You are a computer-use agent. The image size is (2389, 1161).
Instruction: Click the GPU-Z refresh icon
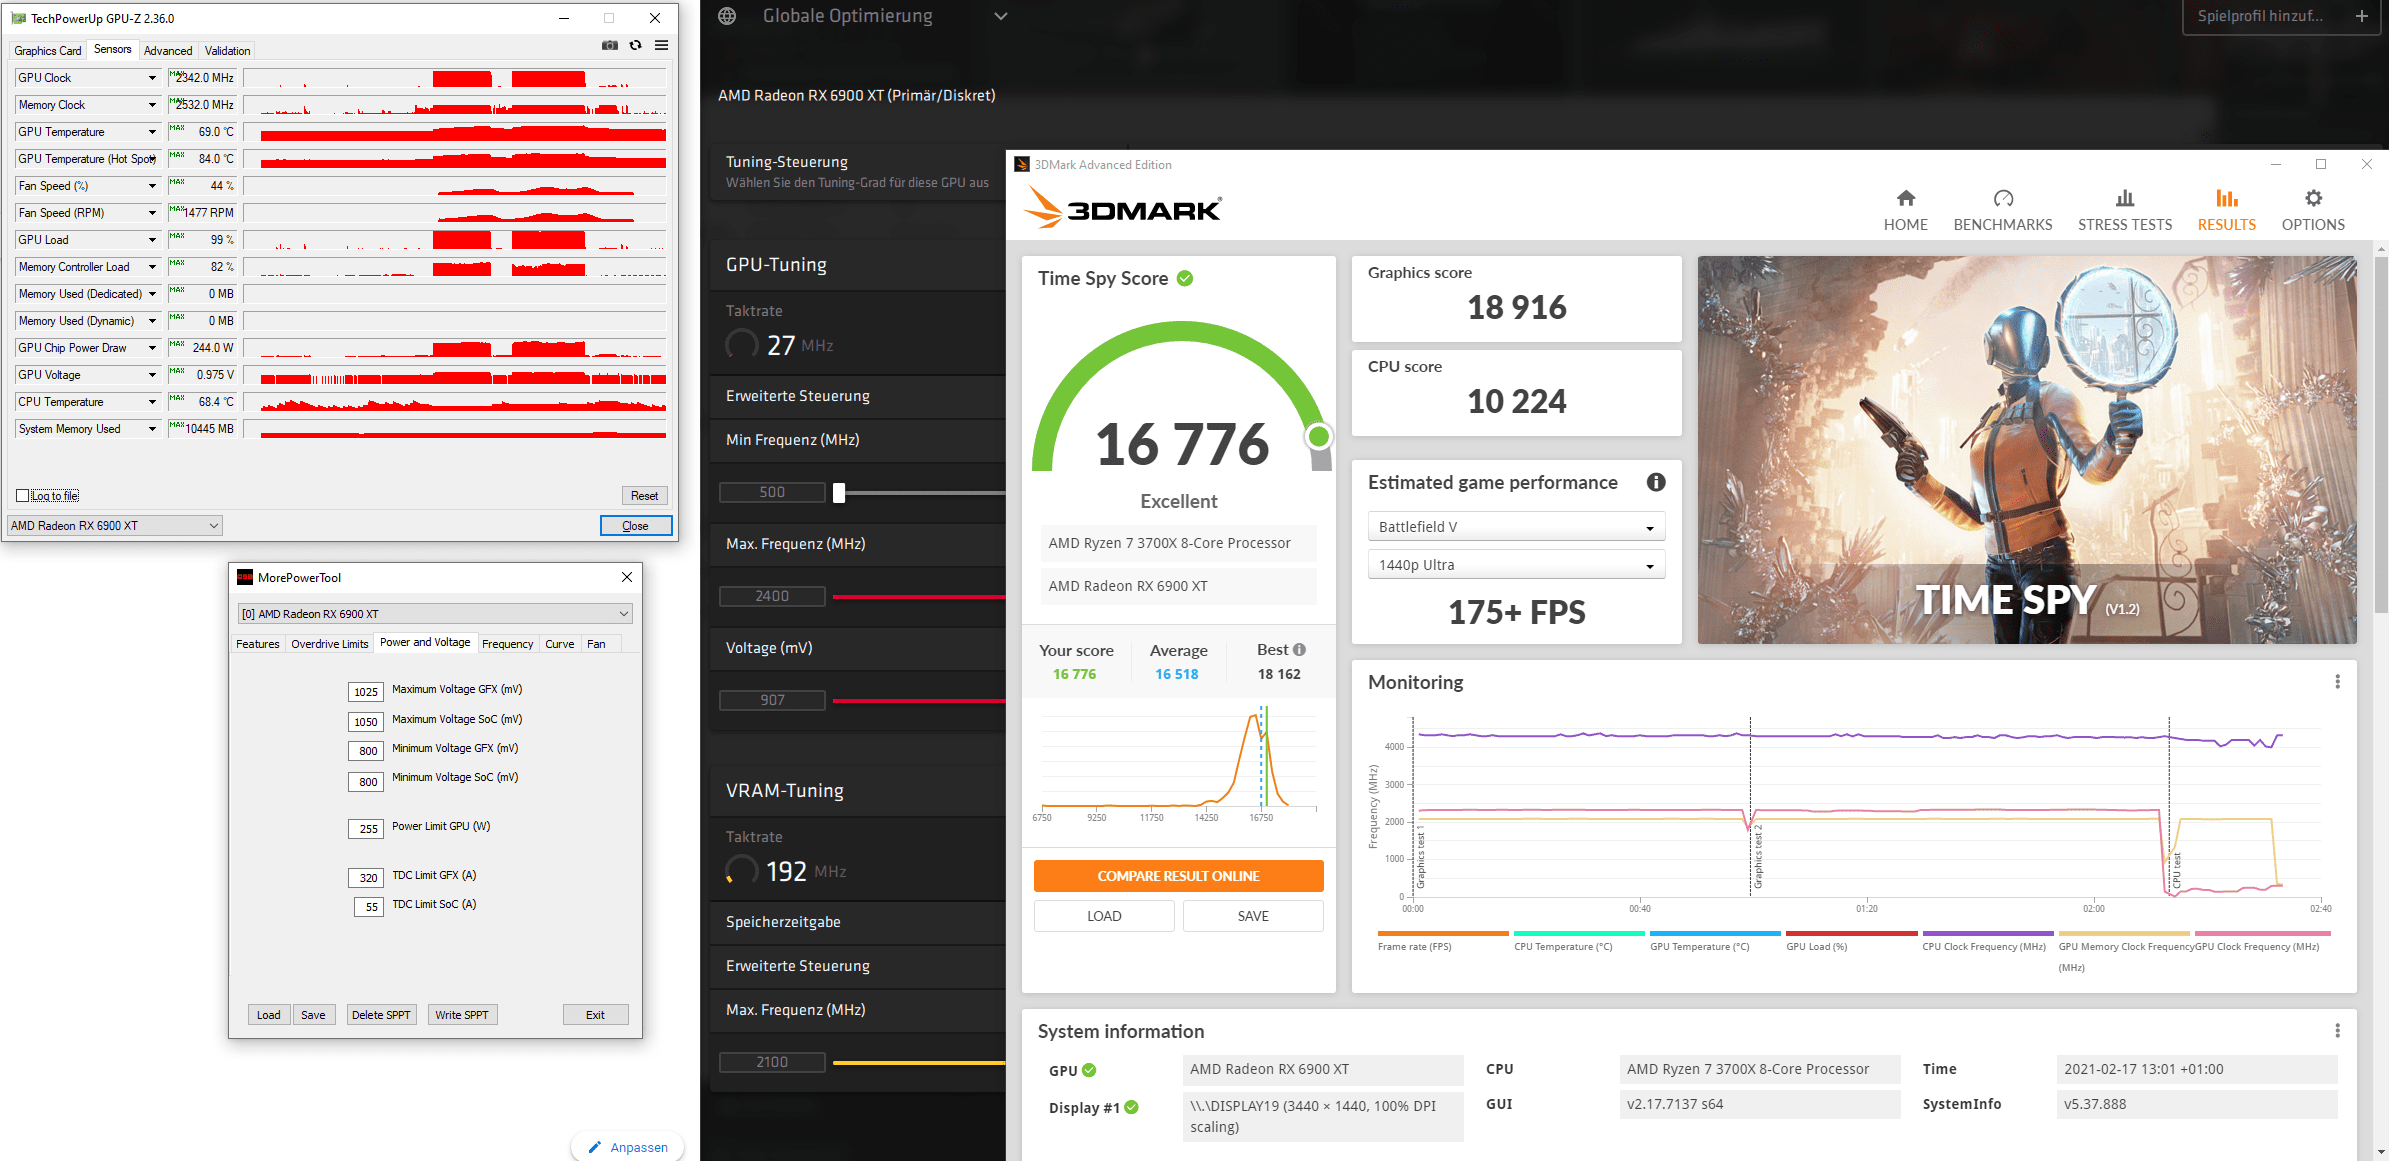[636, 46]
